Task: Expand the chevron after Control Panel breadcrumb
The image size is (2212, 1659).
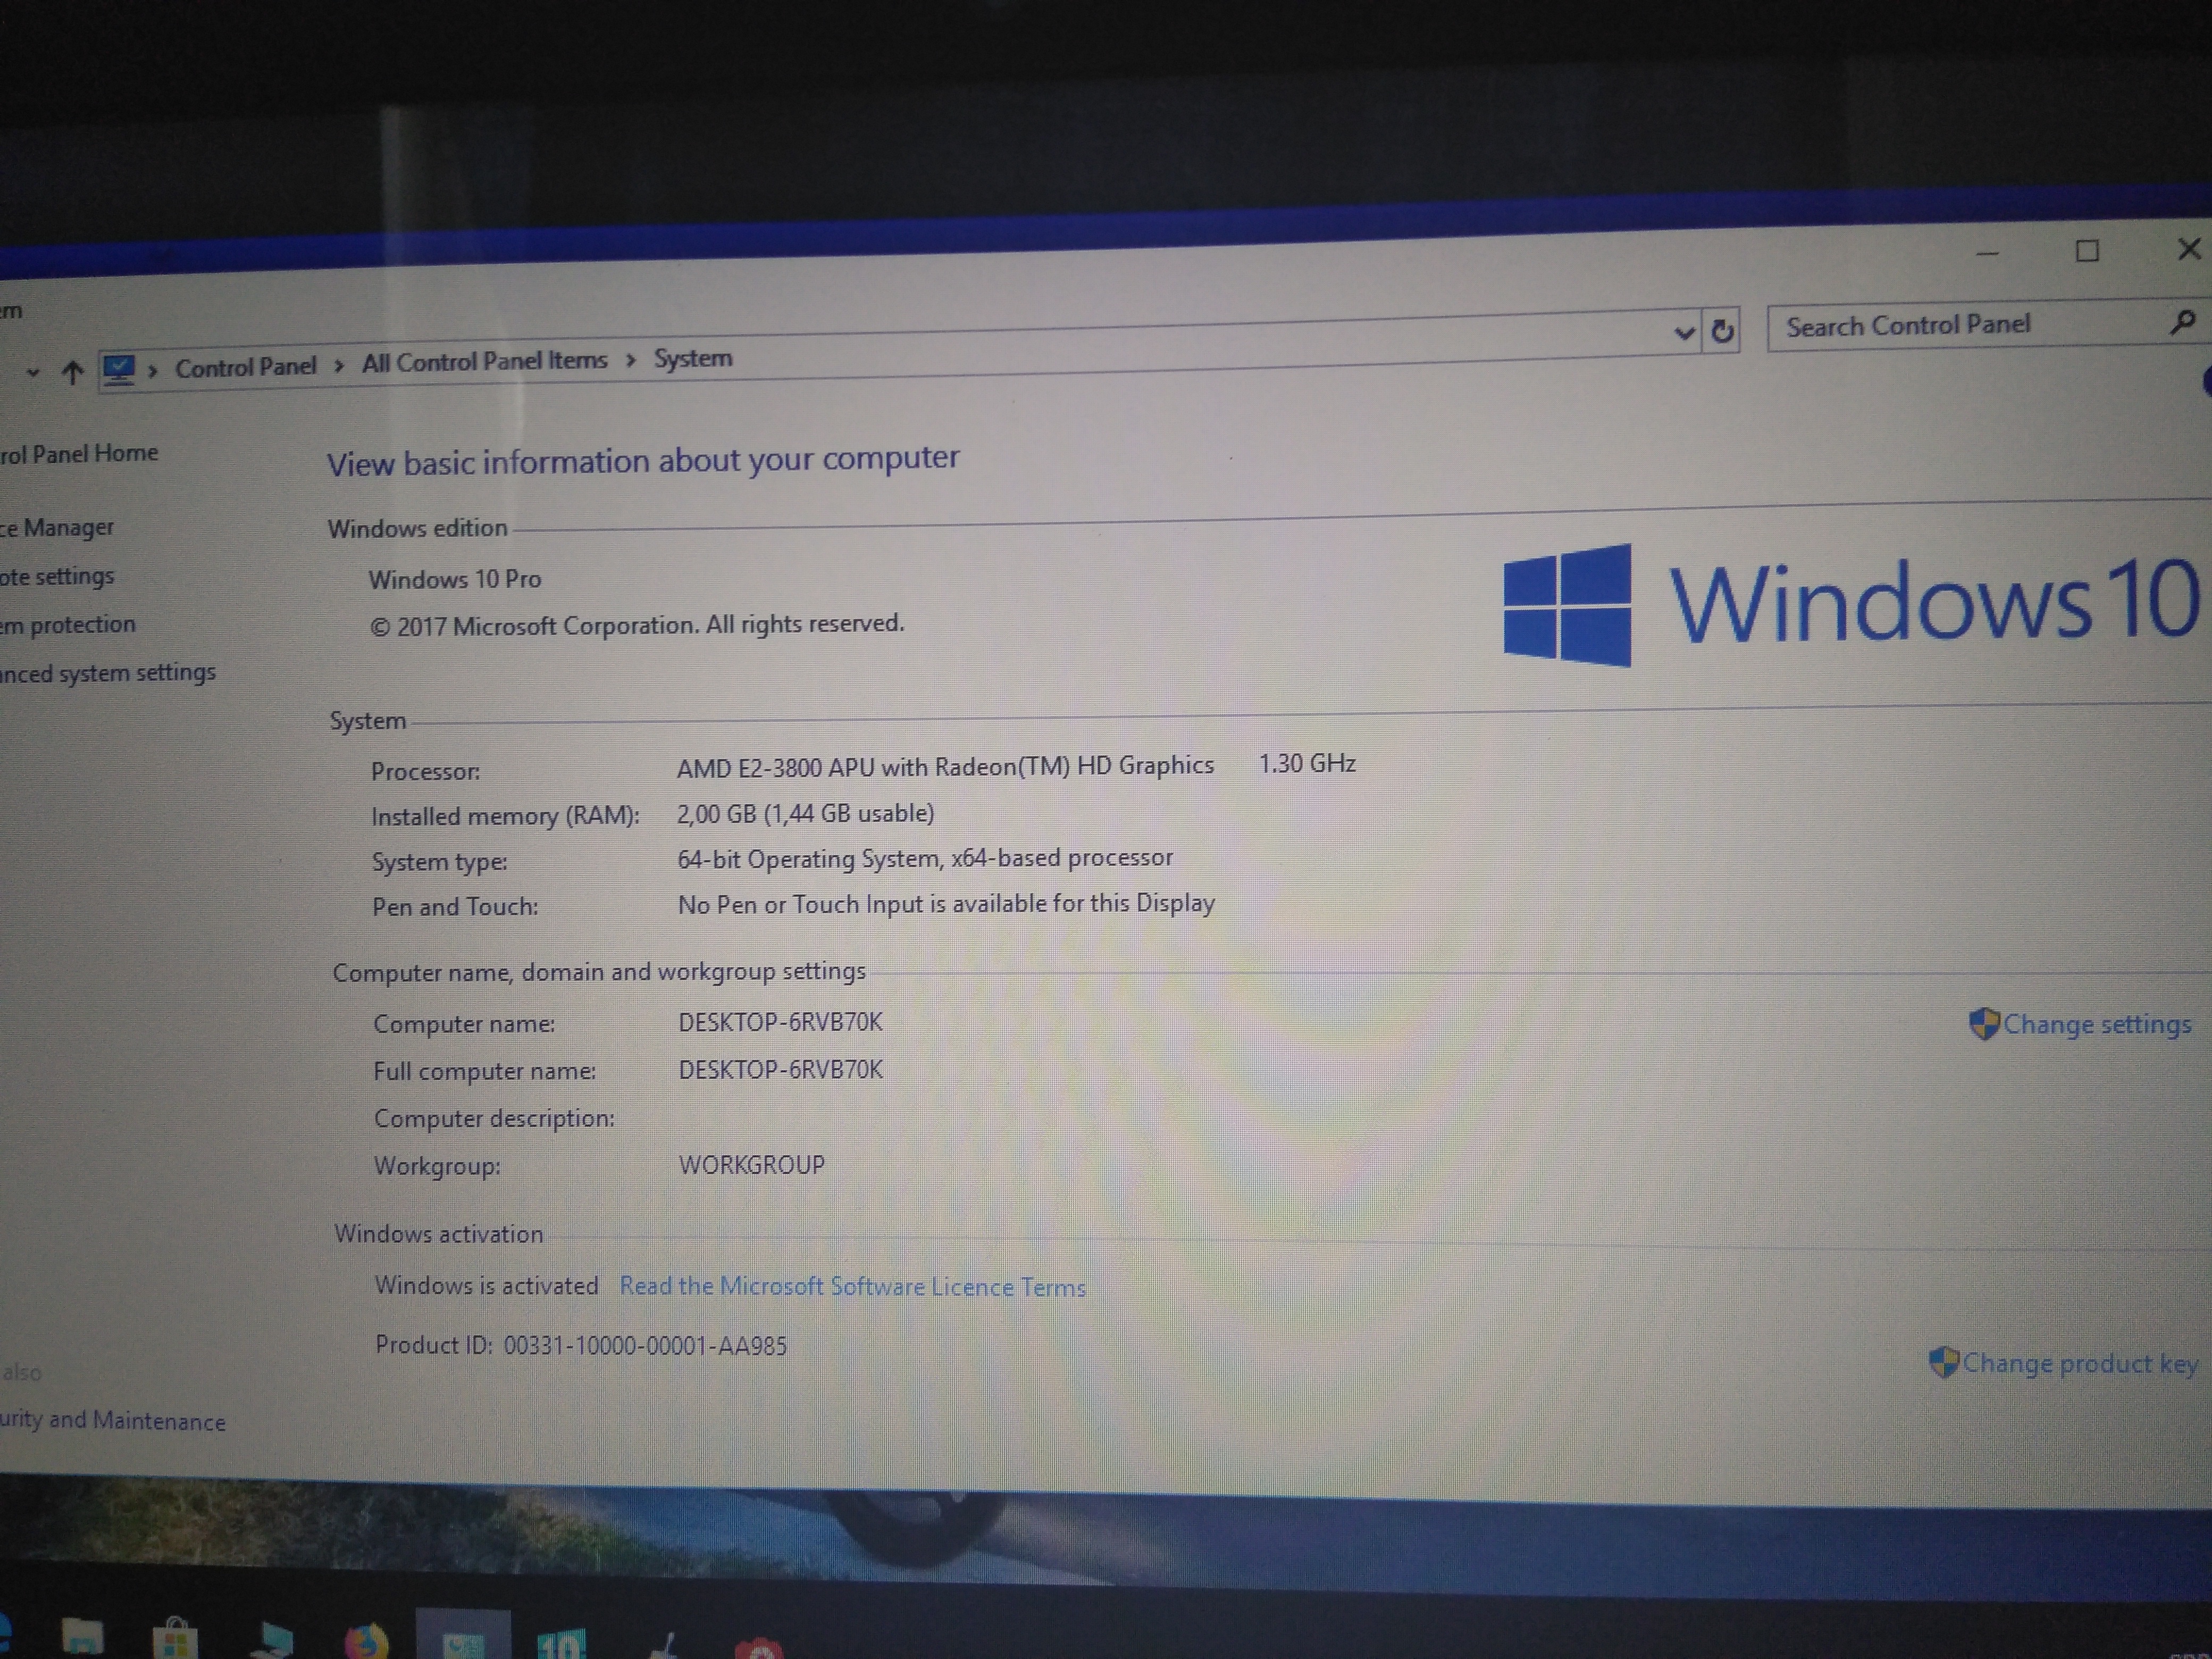Action: tap(340, 366)
